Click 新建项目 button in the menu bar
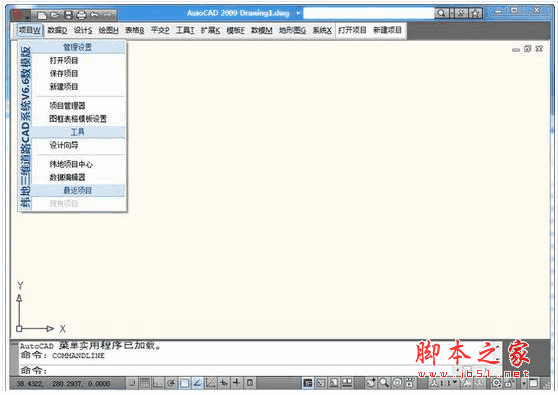 (x=388, y=30)
